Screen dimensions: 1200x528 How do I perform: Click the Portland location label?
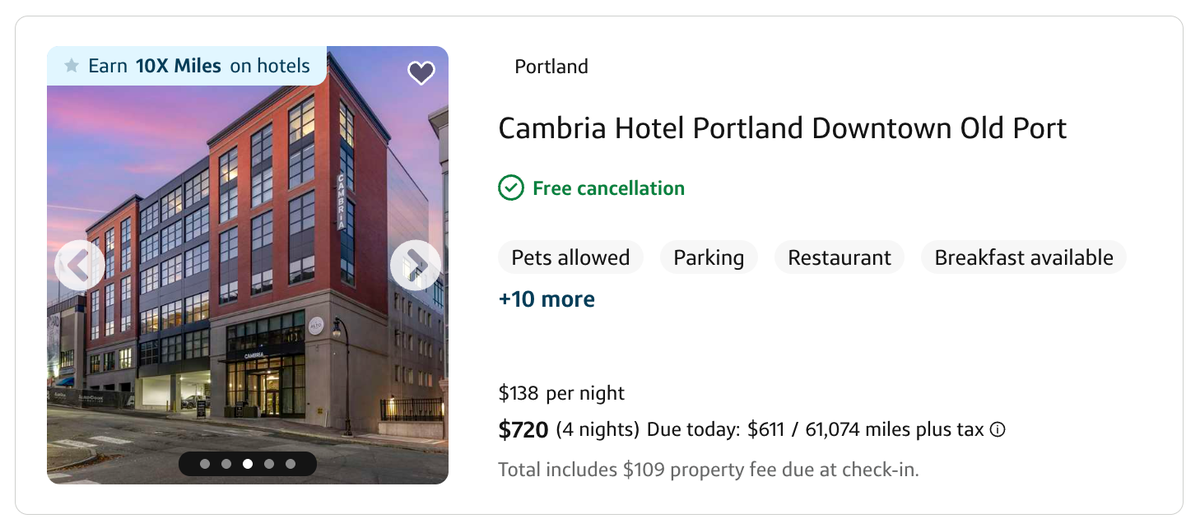551,67
